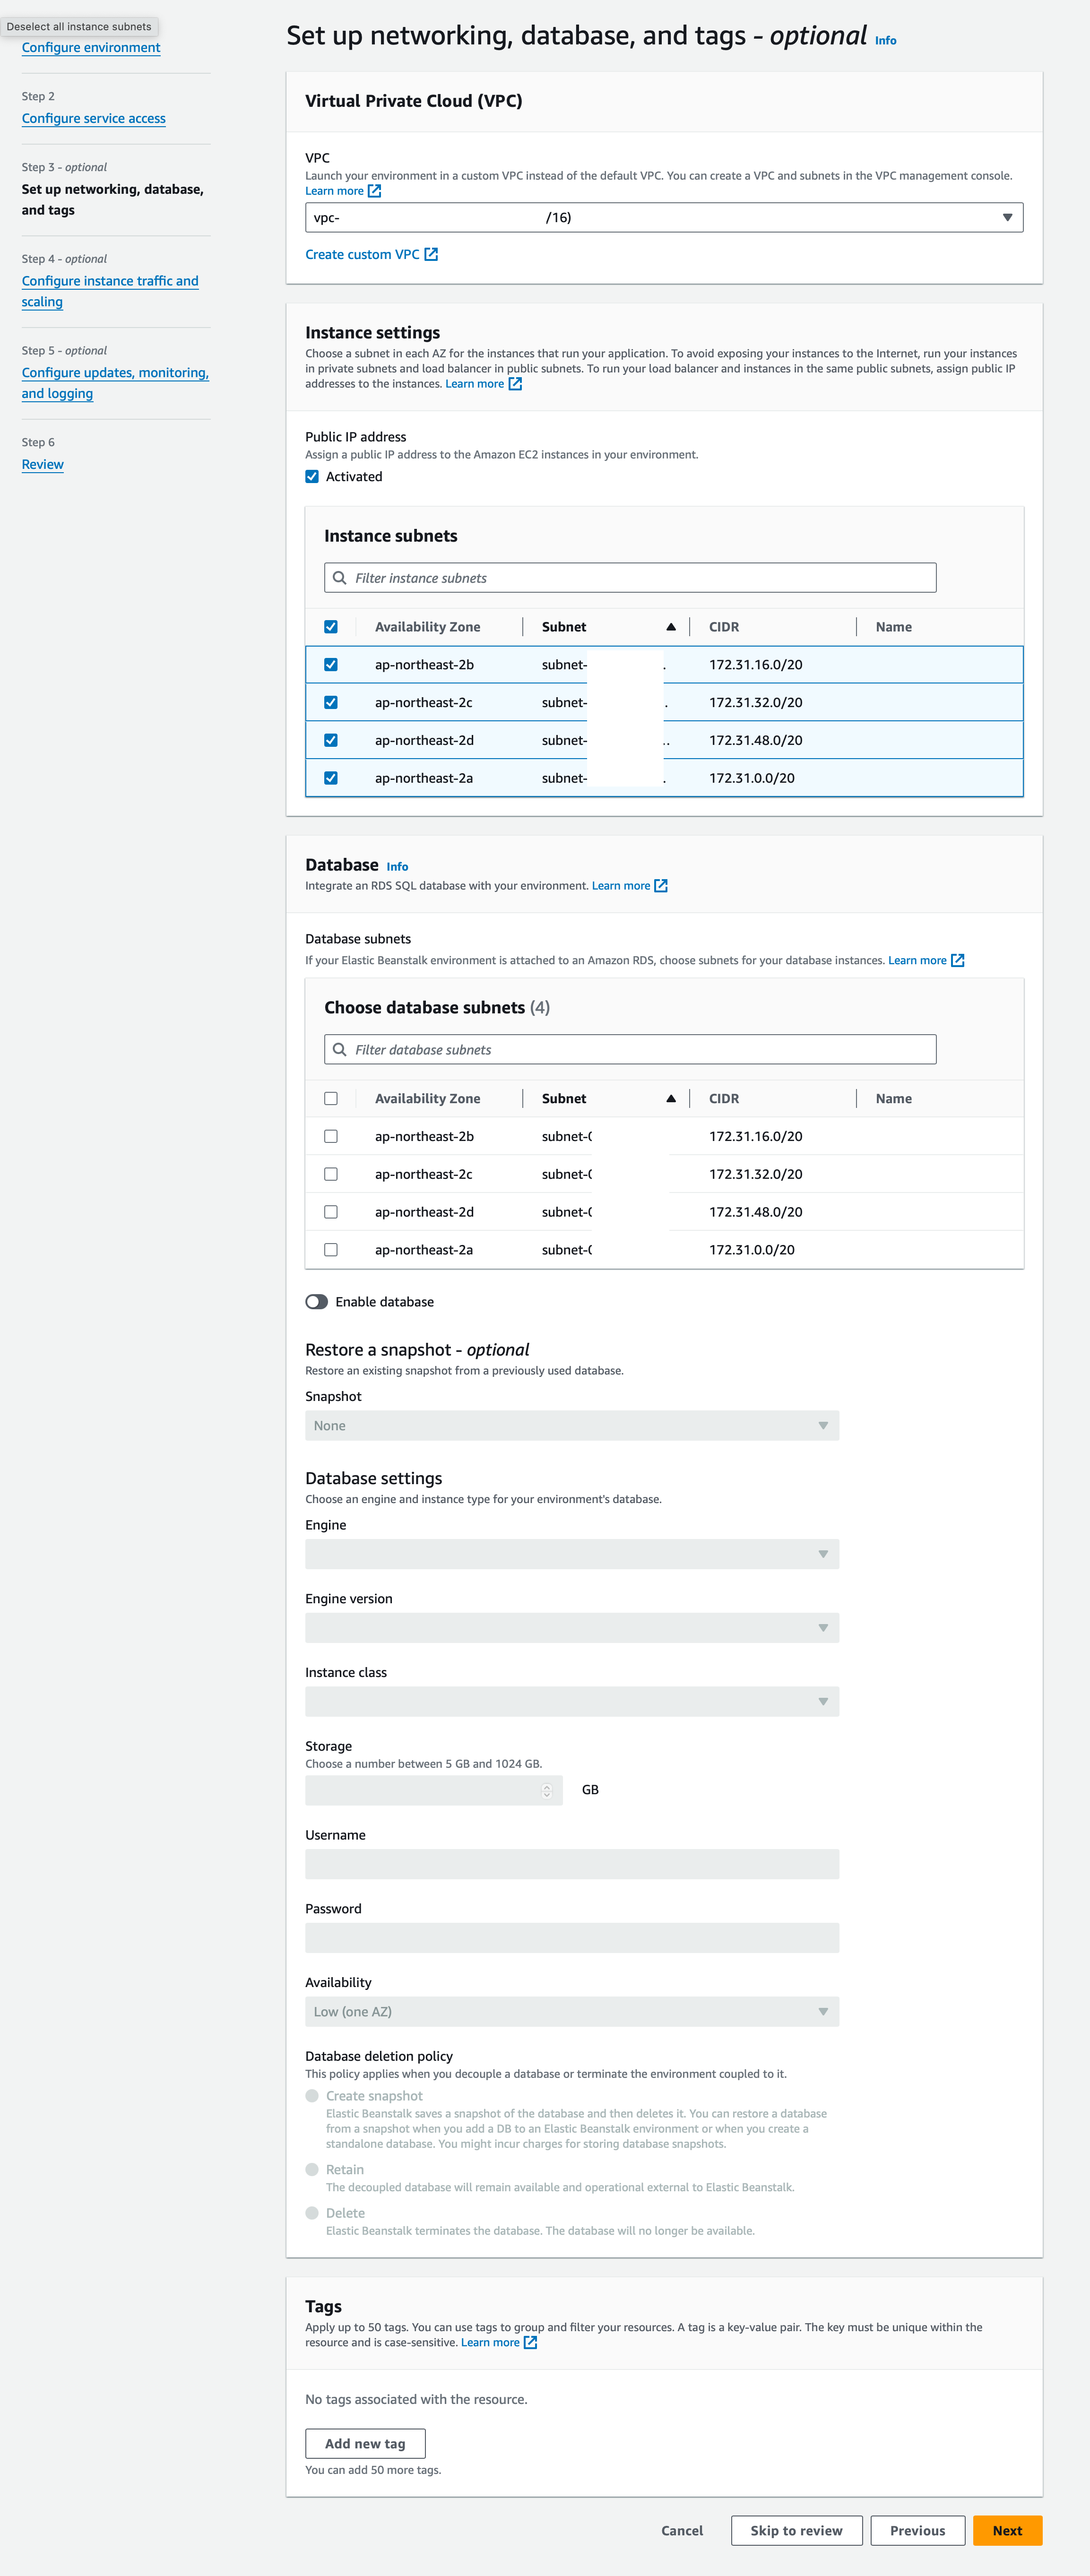Open the Availability dropdown showing Low (one AZ)
1090x2576 pixels.
coord(572,2013)
